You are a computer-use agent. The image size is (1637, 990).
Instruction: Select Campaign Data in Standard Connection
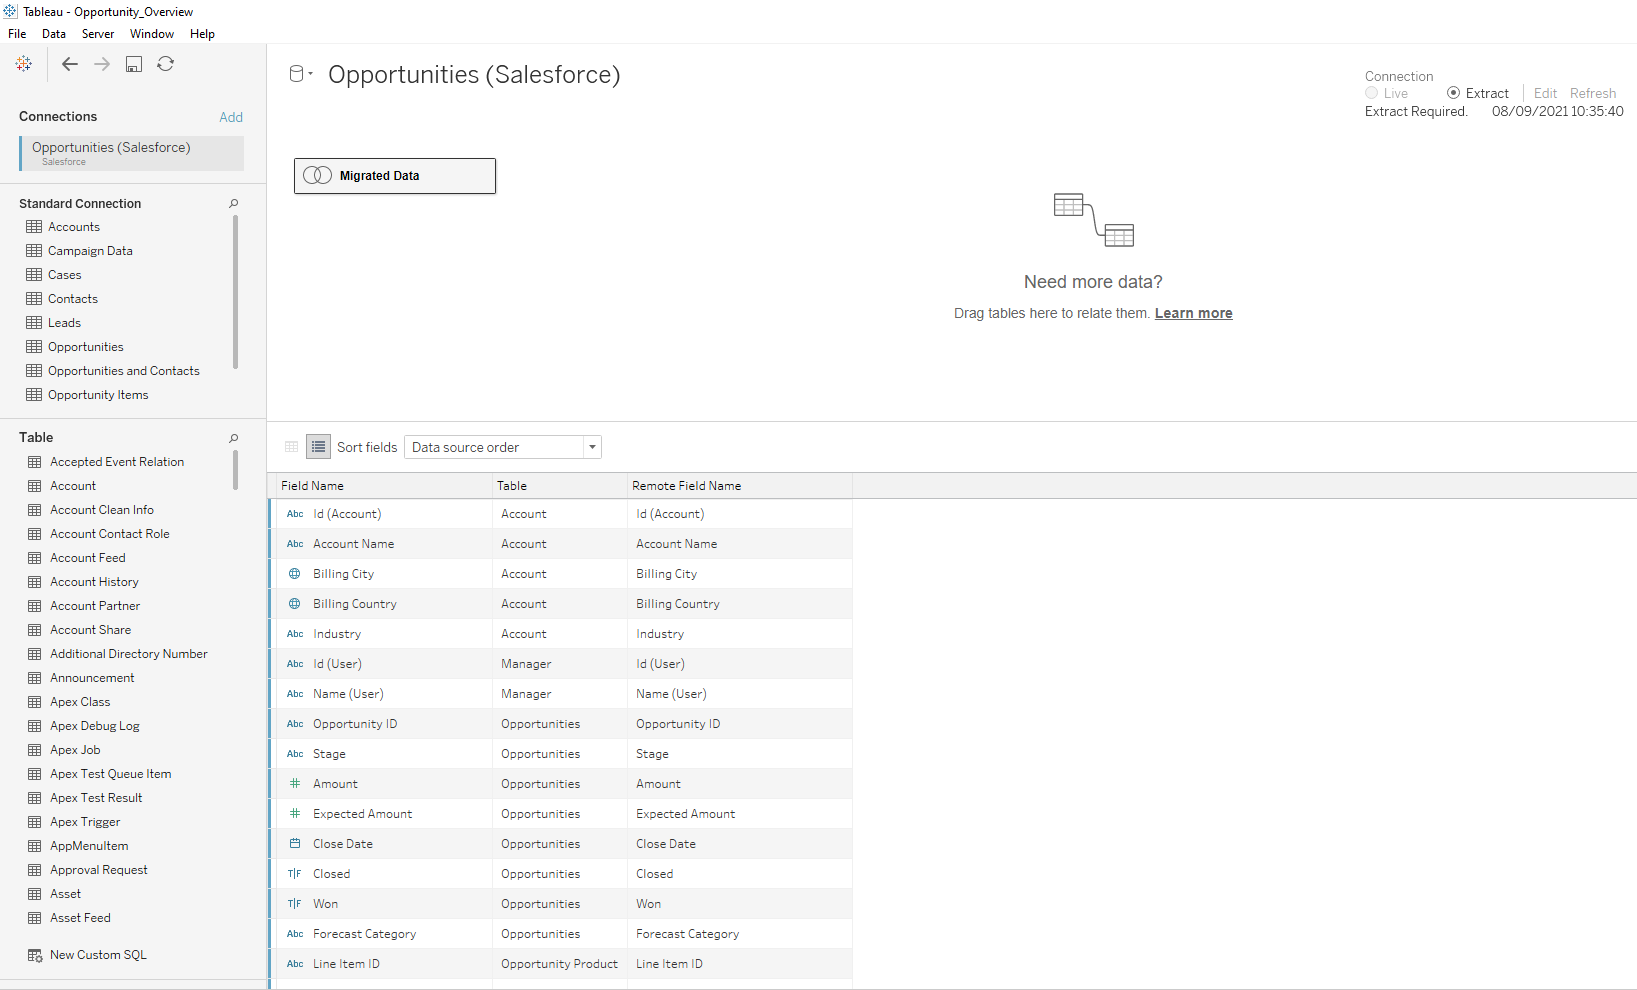tap(90, 251)
